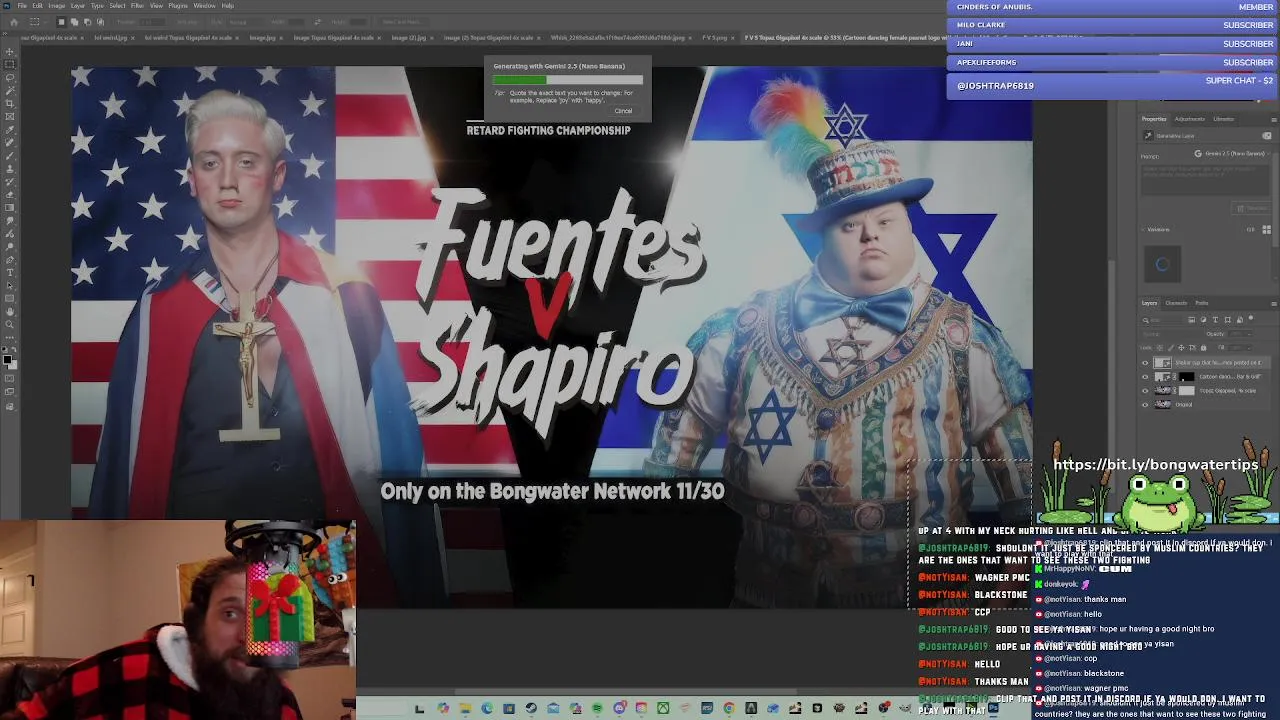This screenshot has height=720, width=1280.
Task: Choose Add to Selection mode icon
Action: [74, 22]
